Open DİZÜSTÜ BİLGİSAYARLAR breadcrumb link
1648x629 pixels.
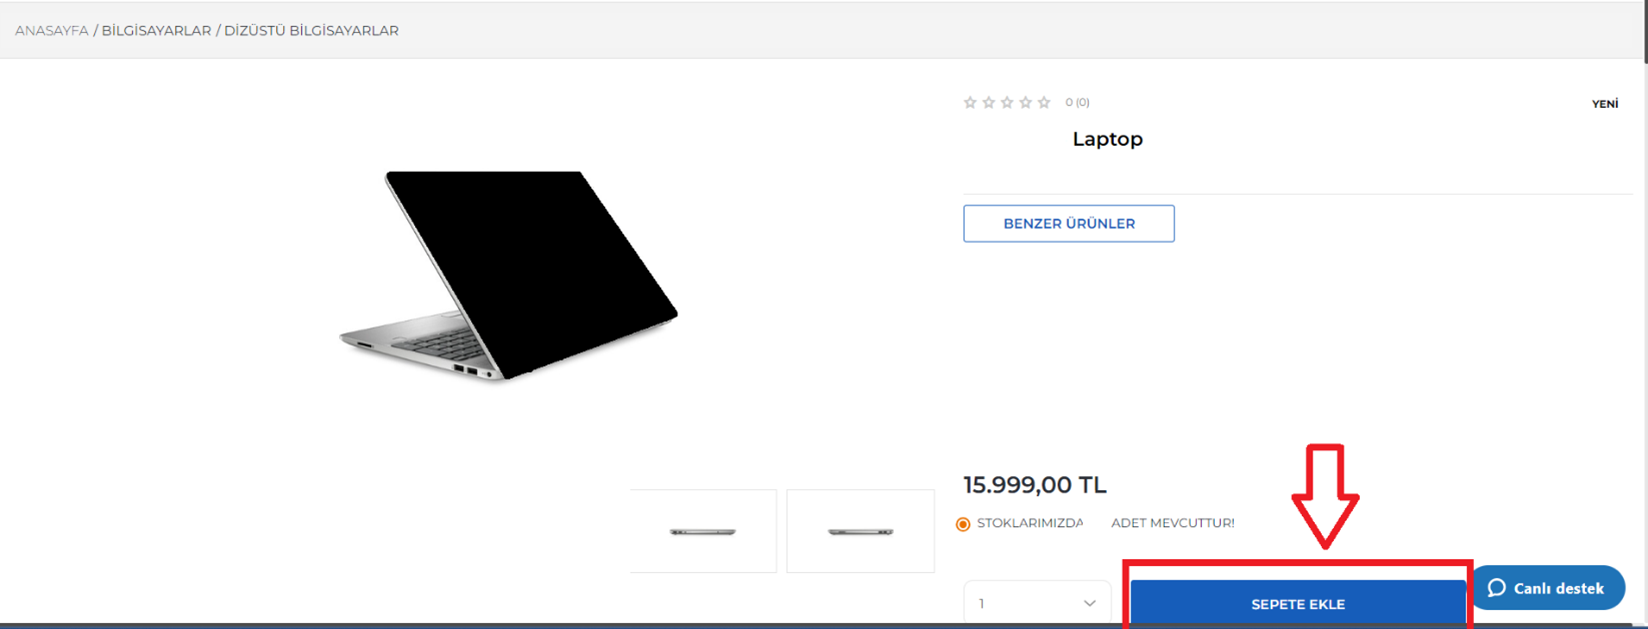(311, 31)
